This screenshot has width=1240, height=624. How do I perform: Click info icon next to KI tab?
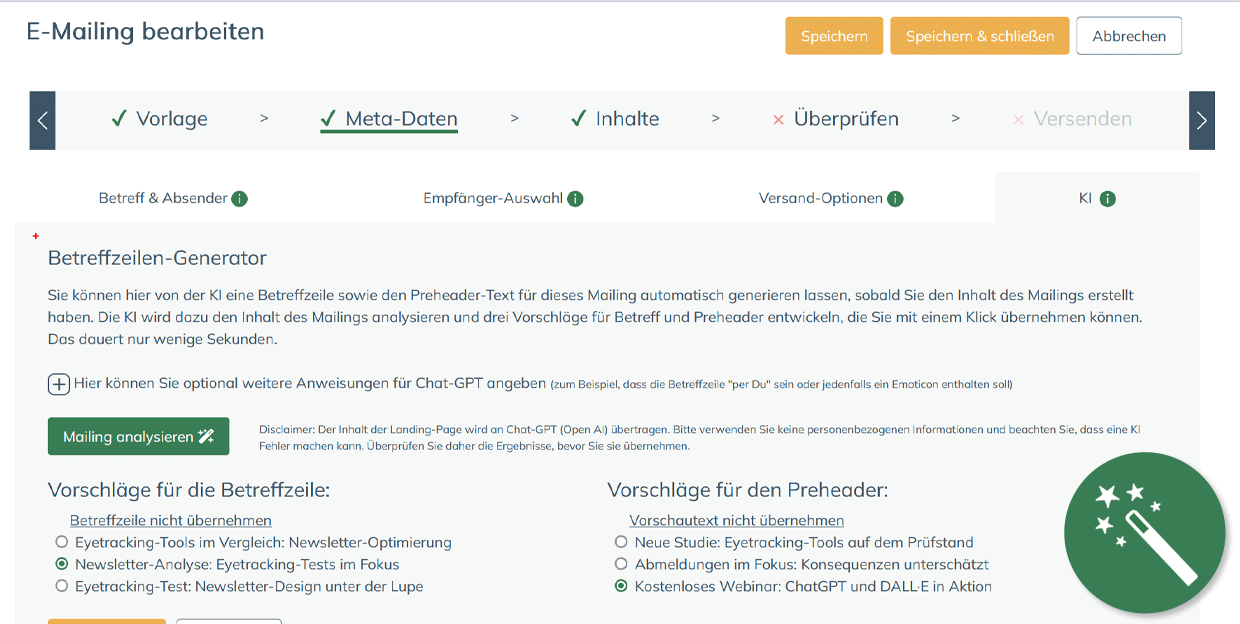1107,199
